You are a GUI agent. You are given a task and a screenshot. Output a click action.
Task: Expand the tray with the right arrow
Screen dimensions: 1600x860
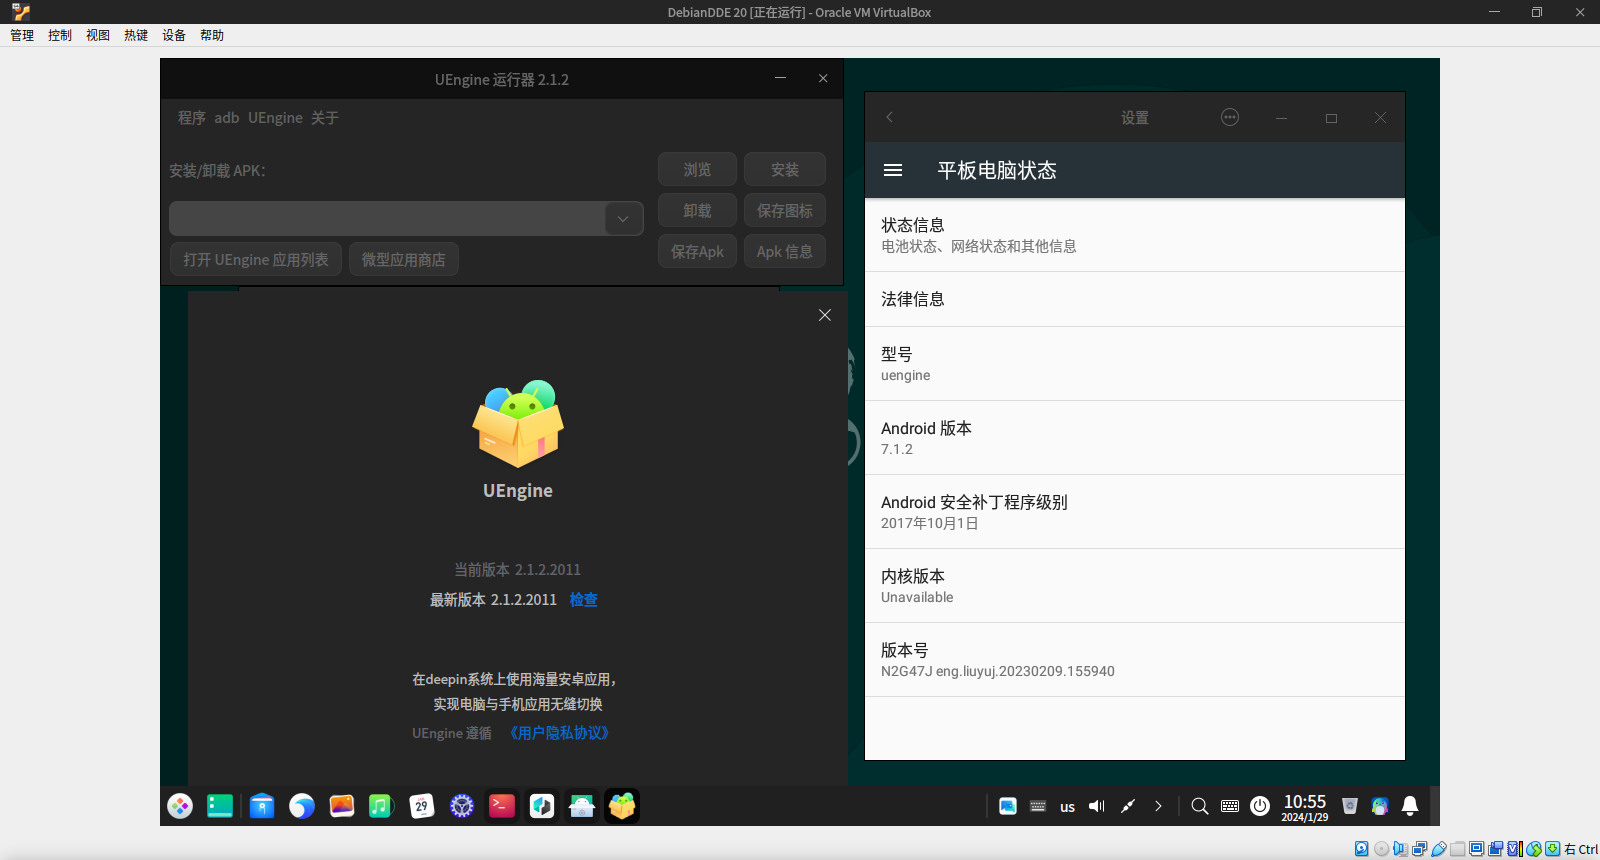pos(1158,806)
